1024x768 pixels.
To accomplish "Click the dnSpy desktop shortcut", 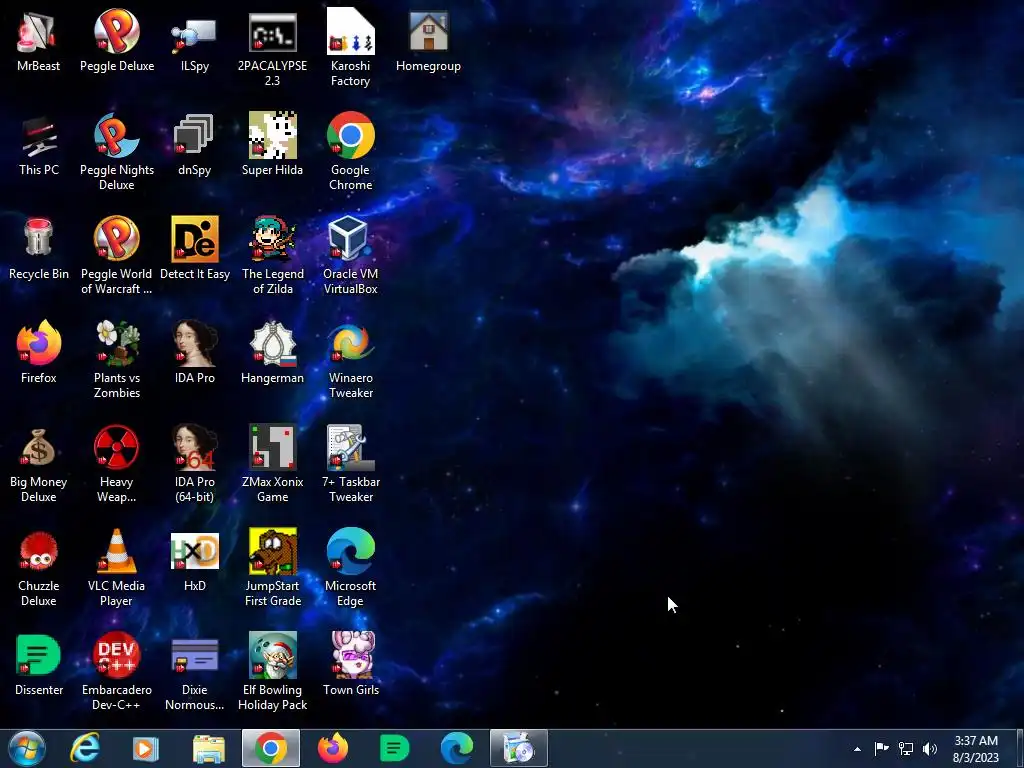I will coord(195,144).
